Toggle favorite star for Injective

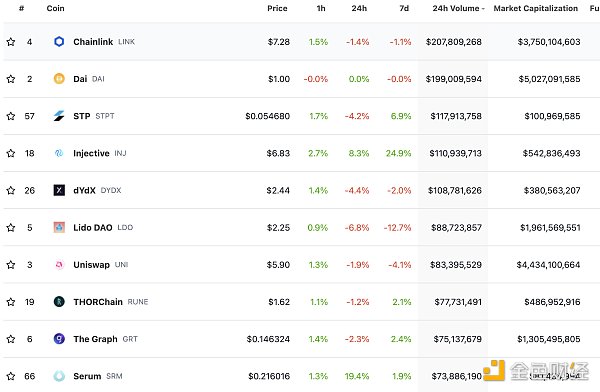coord(11,153)
